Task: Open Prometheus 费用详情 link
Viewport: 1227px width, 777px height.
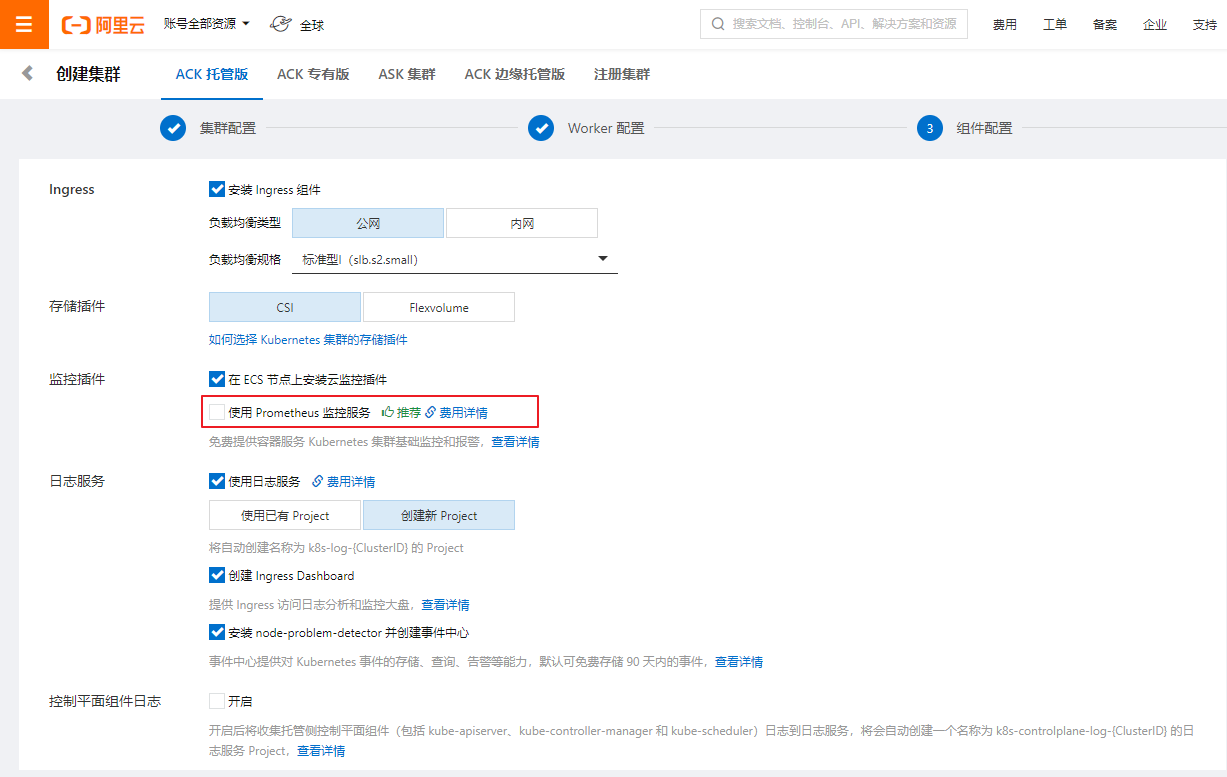Action: pyautogui.click(x=464, y=412)
